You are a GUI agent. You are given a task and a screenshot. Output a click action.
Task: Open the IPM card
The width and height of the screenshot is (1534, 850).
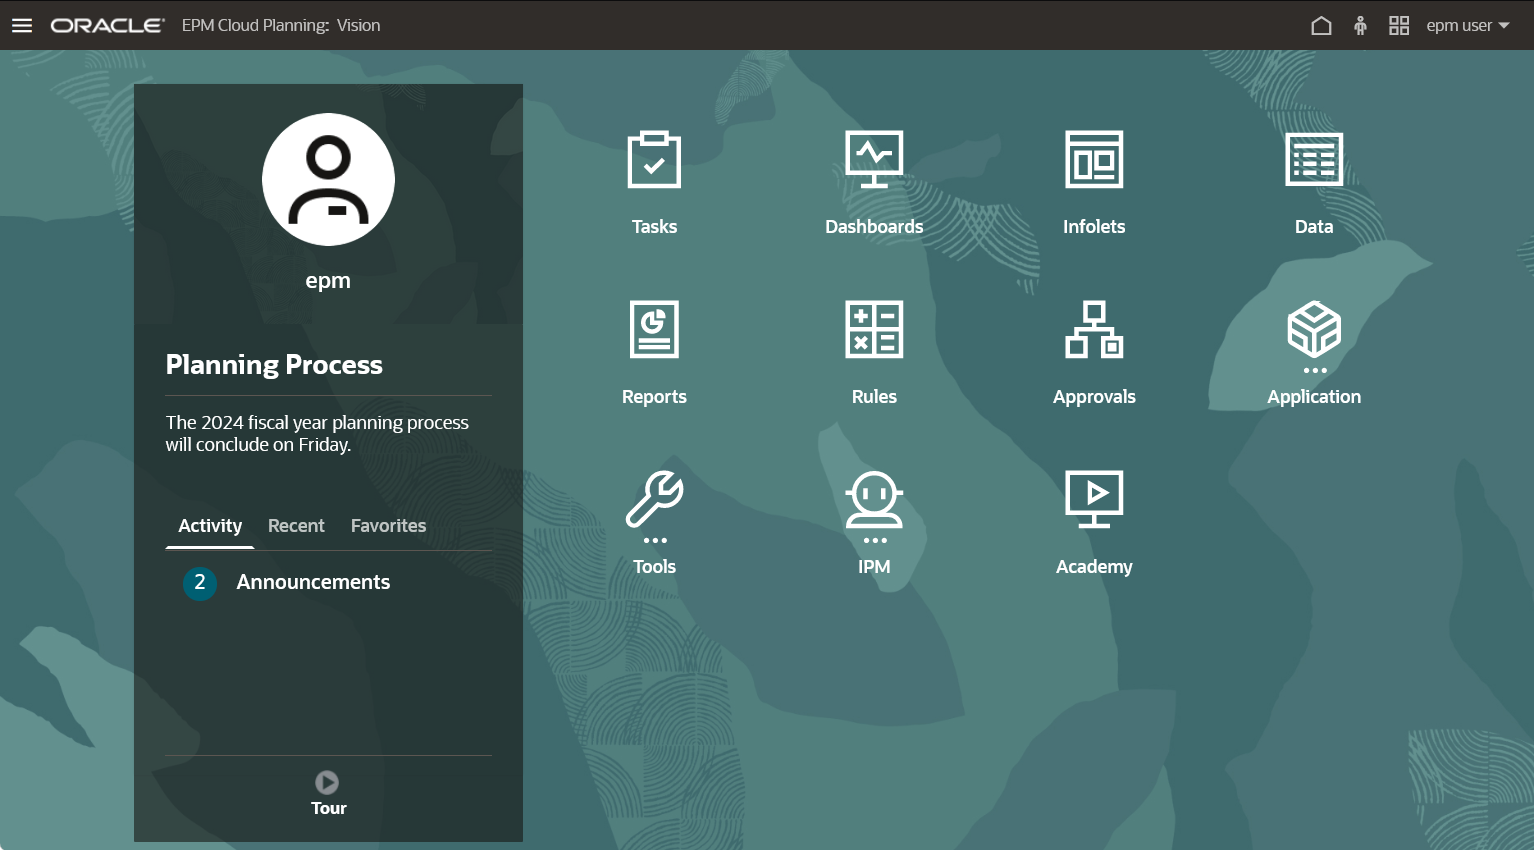(x=874, y=520)
